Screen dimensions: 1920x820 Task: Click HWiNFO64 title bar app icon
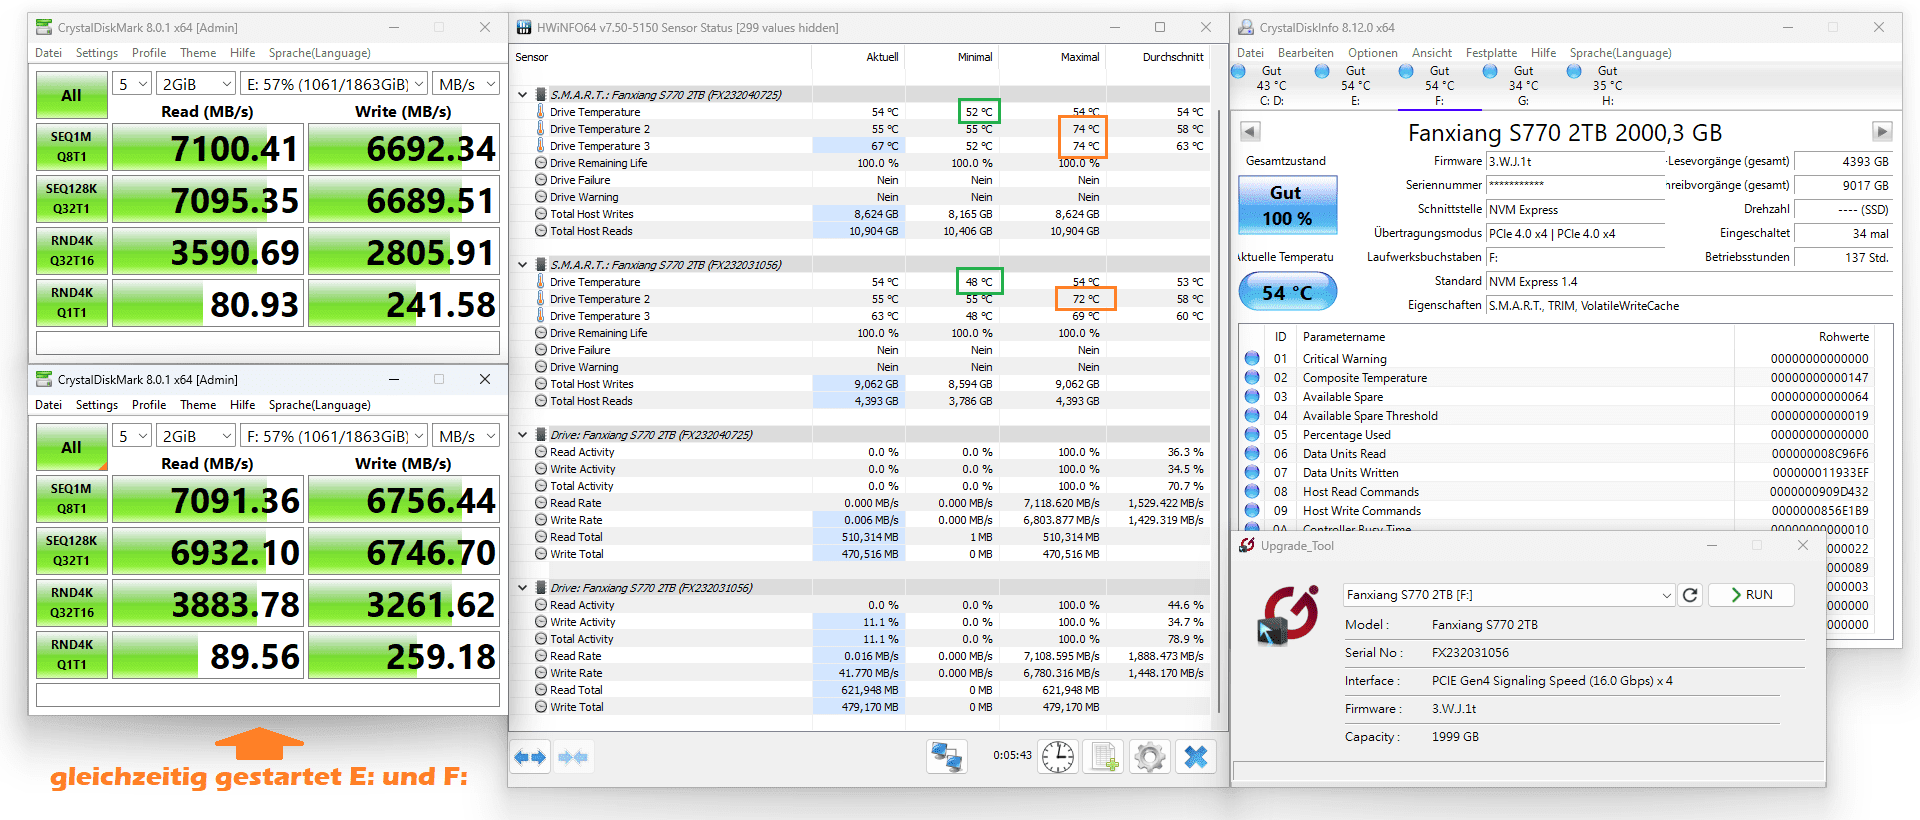[524, 27]
